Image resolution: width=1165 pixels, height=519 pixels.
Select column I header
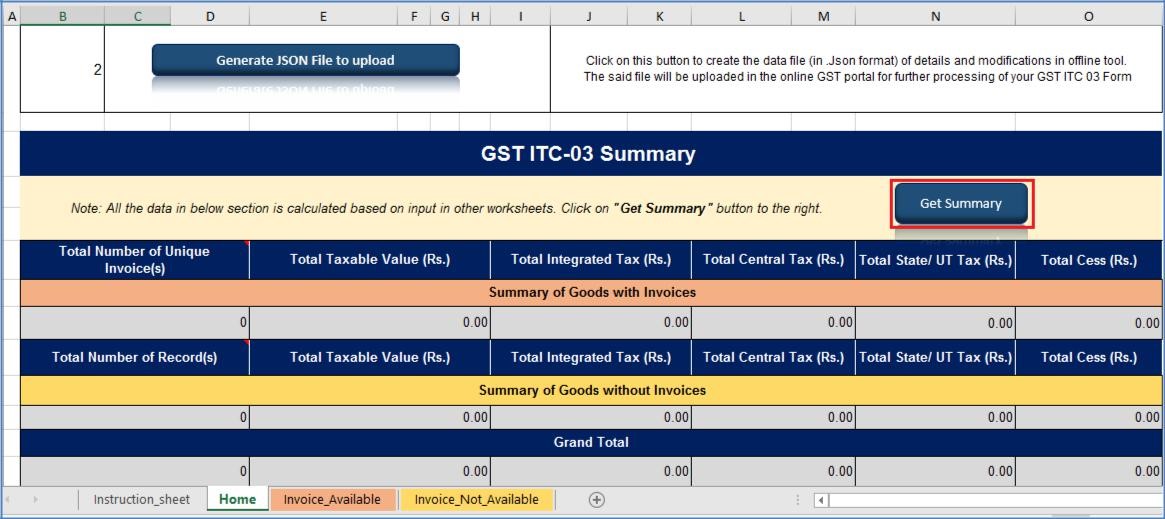(x=520, y=16)
